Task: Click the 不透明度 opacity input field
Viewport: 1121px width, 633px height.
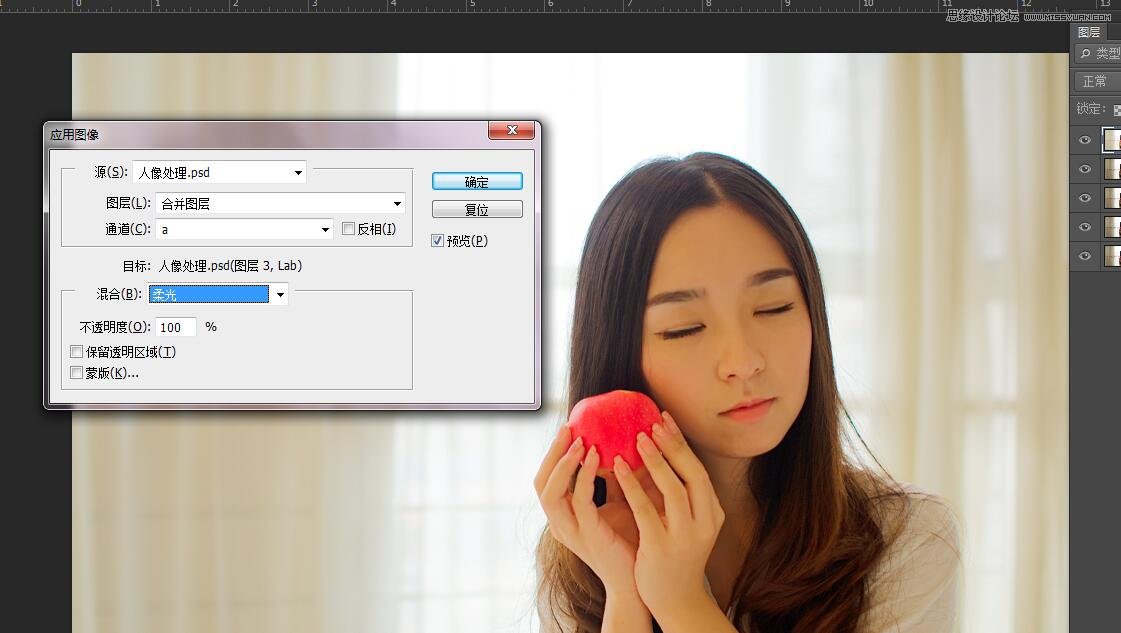Action: pos(176,327)
